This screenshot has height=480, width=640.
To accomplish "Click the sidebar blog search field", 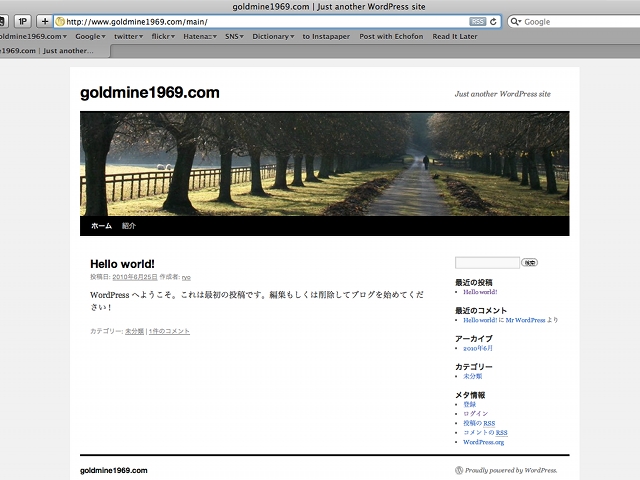I will pos(487,262).
